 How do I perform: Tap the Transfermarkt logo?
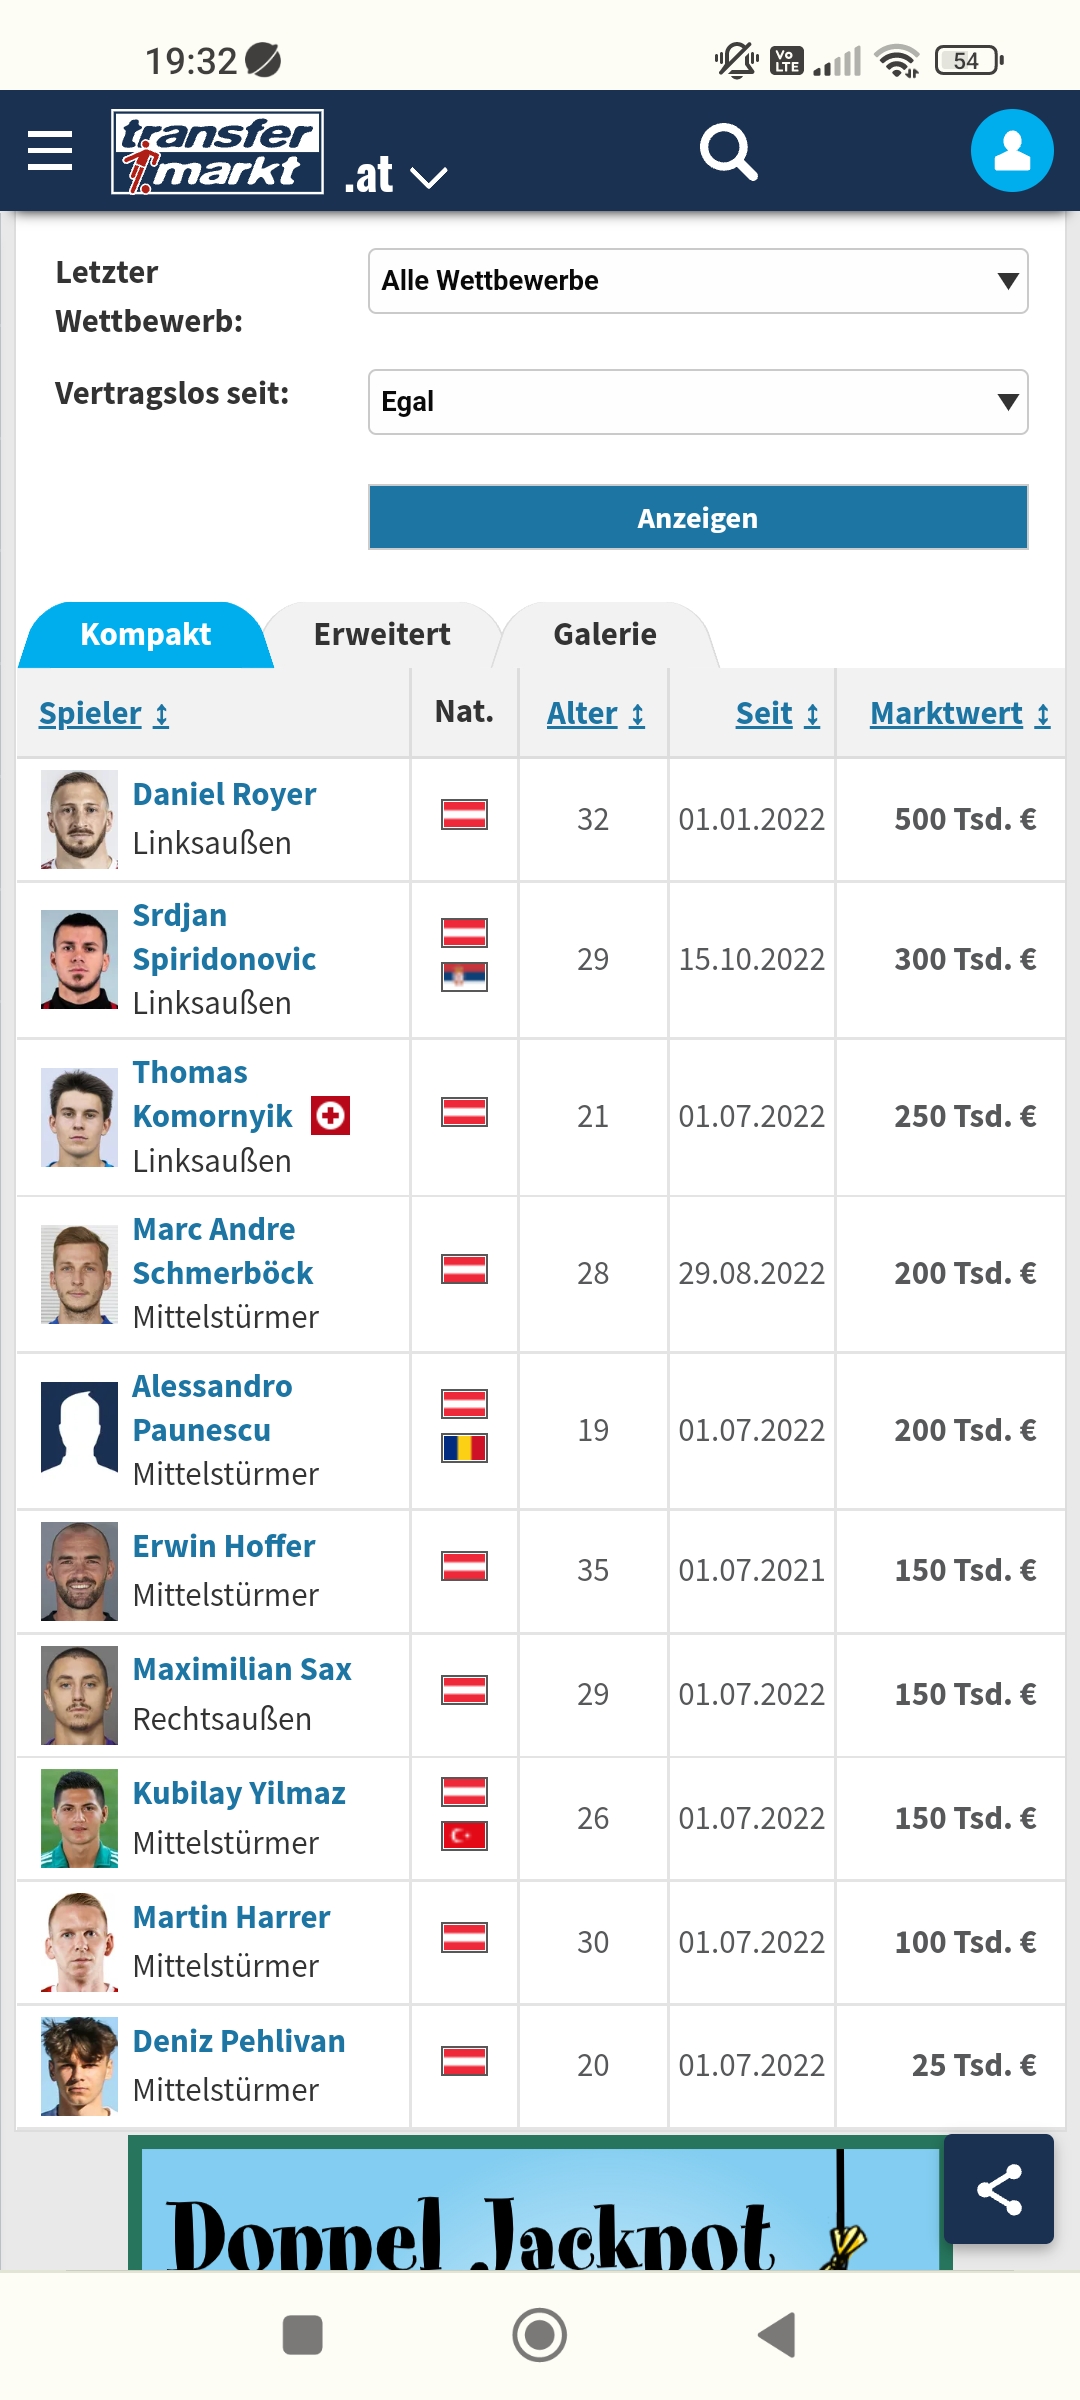pos(217,151)
